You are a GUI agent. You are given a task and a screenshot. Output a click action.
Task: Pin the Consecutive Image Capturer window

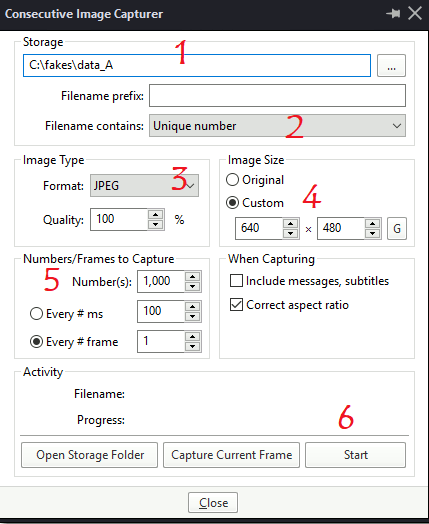point(393,14)
